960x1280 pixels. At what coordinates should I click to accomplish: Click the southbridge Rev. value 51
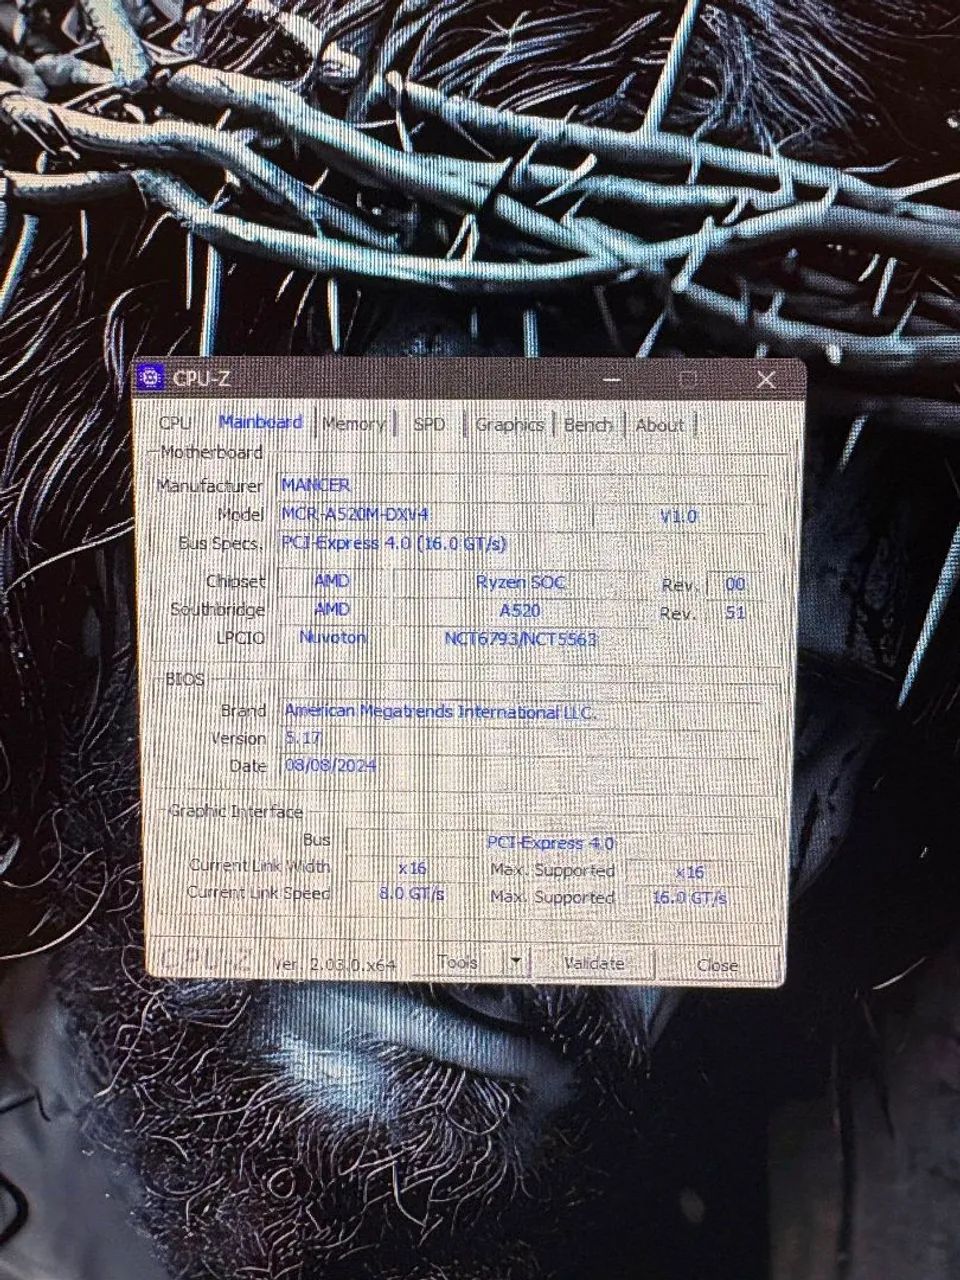735,612
